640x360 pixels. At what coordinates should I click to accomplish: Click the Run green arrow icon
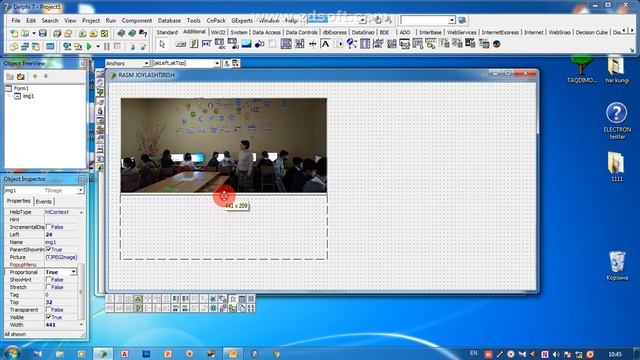click(x=89, y=47)
